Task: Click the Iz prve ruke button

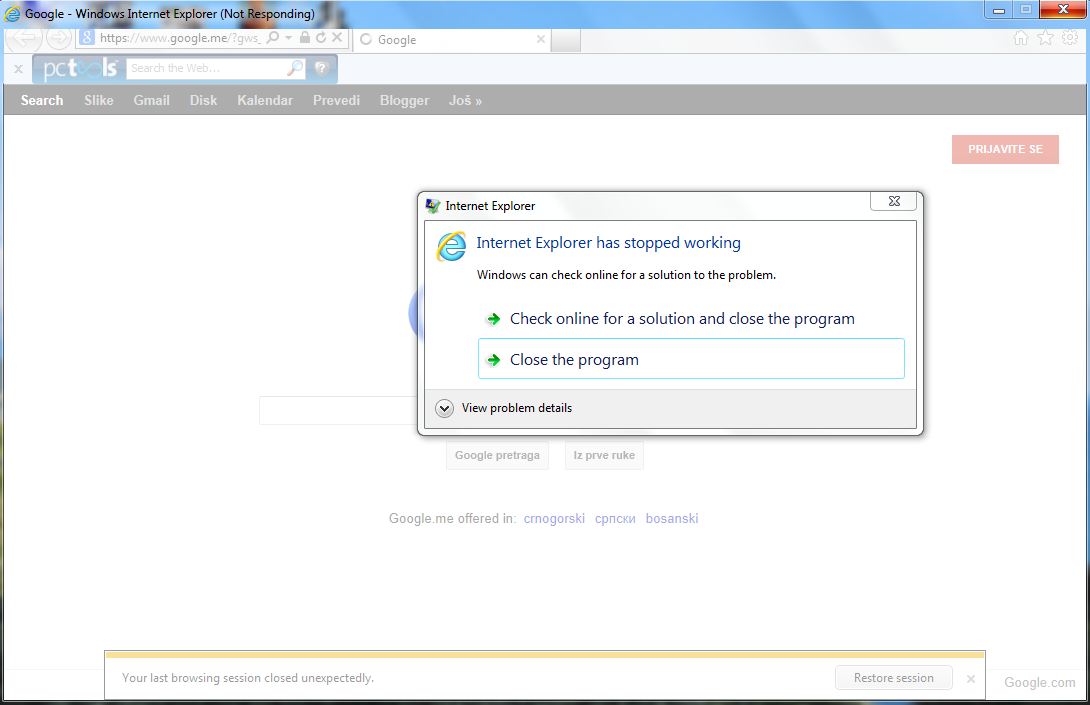Action: 604,455
